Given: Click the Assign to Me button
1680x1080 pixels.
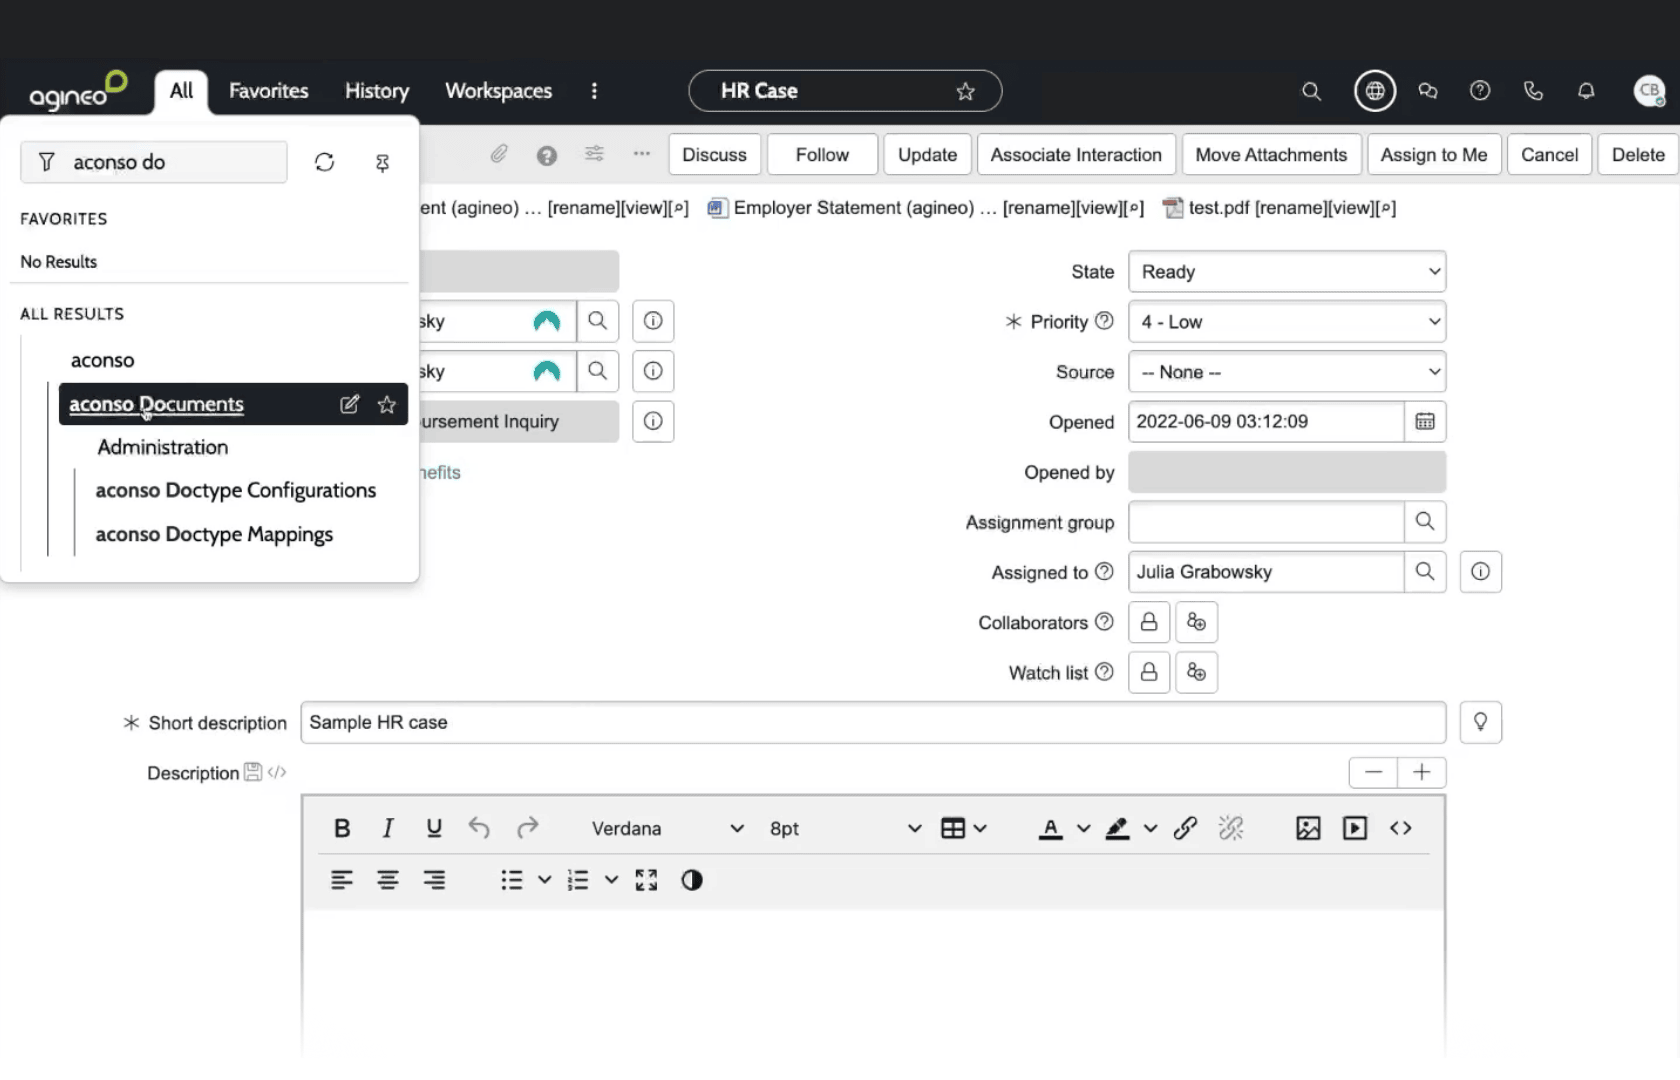Looking at the screenshot, I should 1433,154.
